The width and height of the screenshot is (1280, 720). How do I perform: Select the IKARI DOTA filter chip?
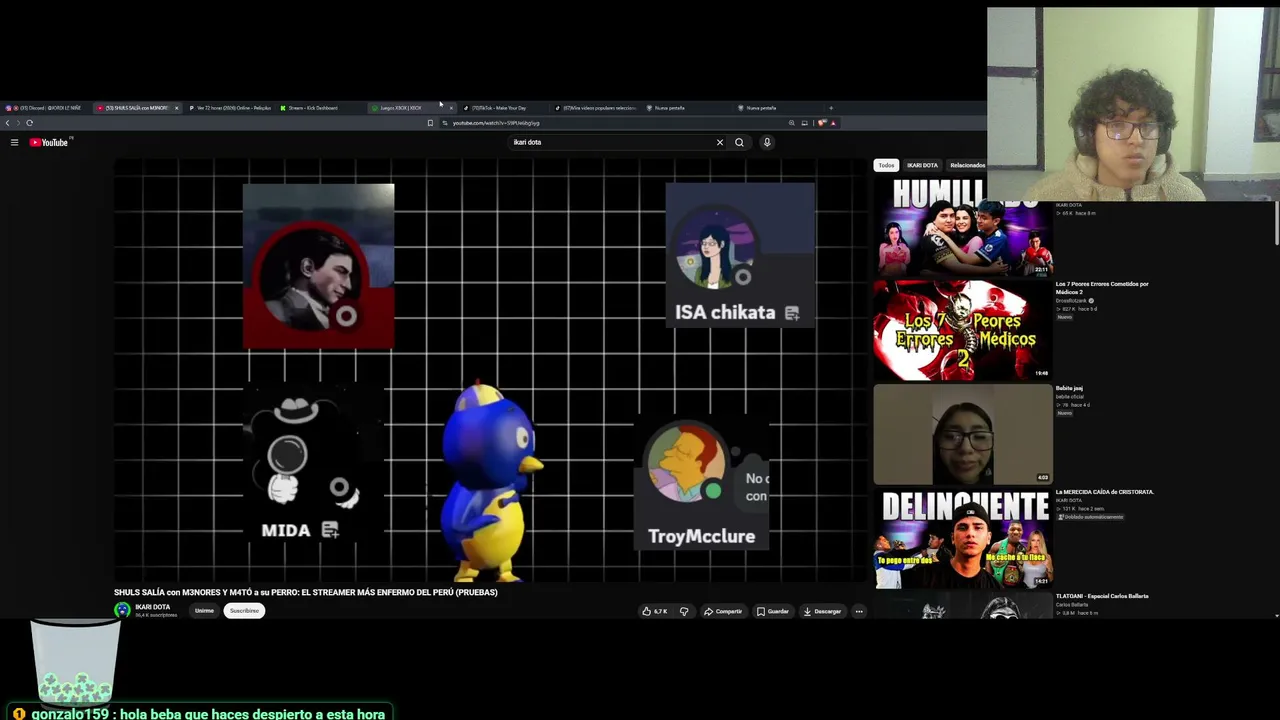pos(922,165)
